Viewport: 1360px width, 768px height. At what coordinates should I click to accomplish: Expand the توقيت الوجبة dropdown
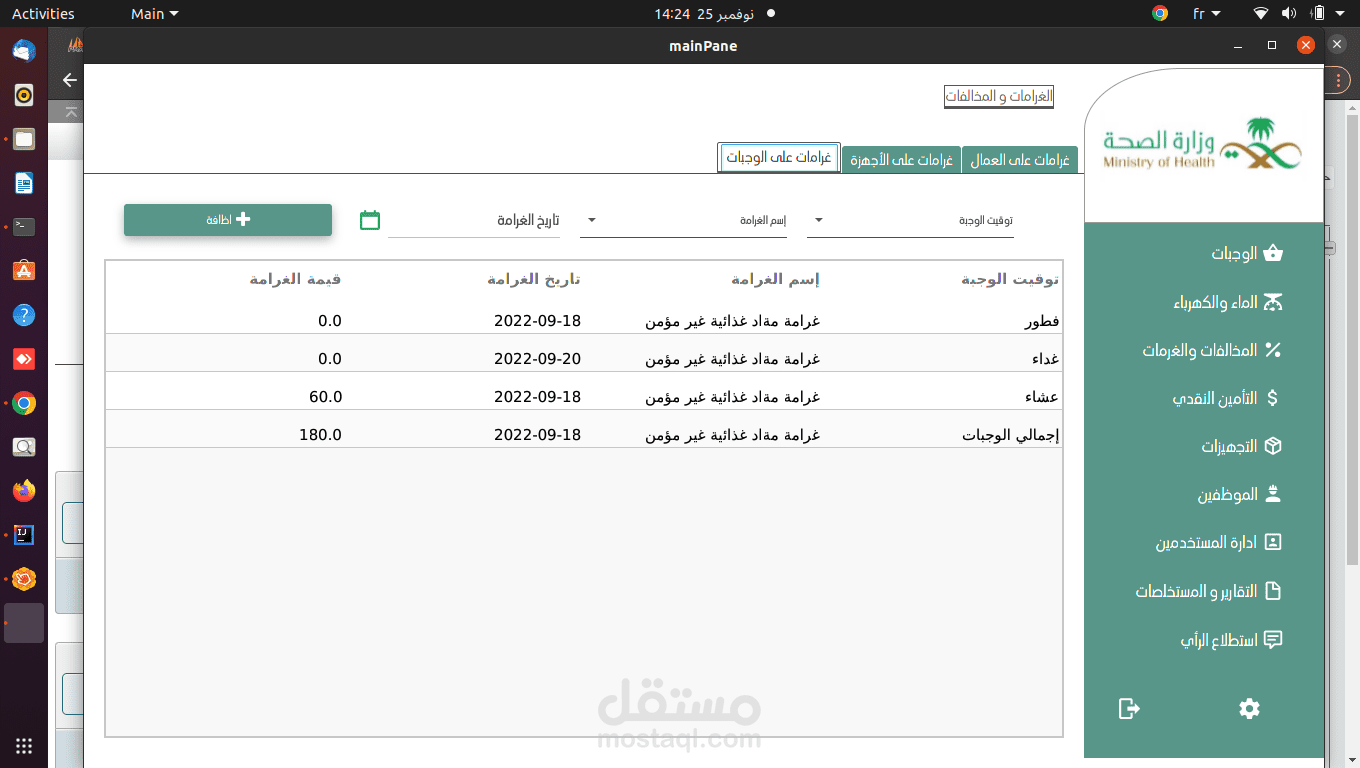tap(818, 220)
